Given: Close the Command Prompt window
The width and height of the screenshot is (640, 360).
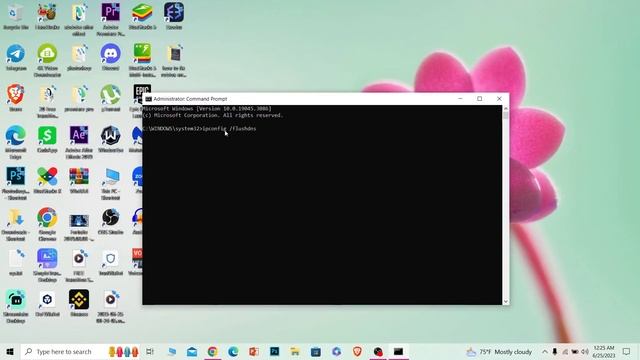Looking at the screenshot, I should (x=499, y=99).
